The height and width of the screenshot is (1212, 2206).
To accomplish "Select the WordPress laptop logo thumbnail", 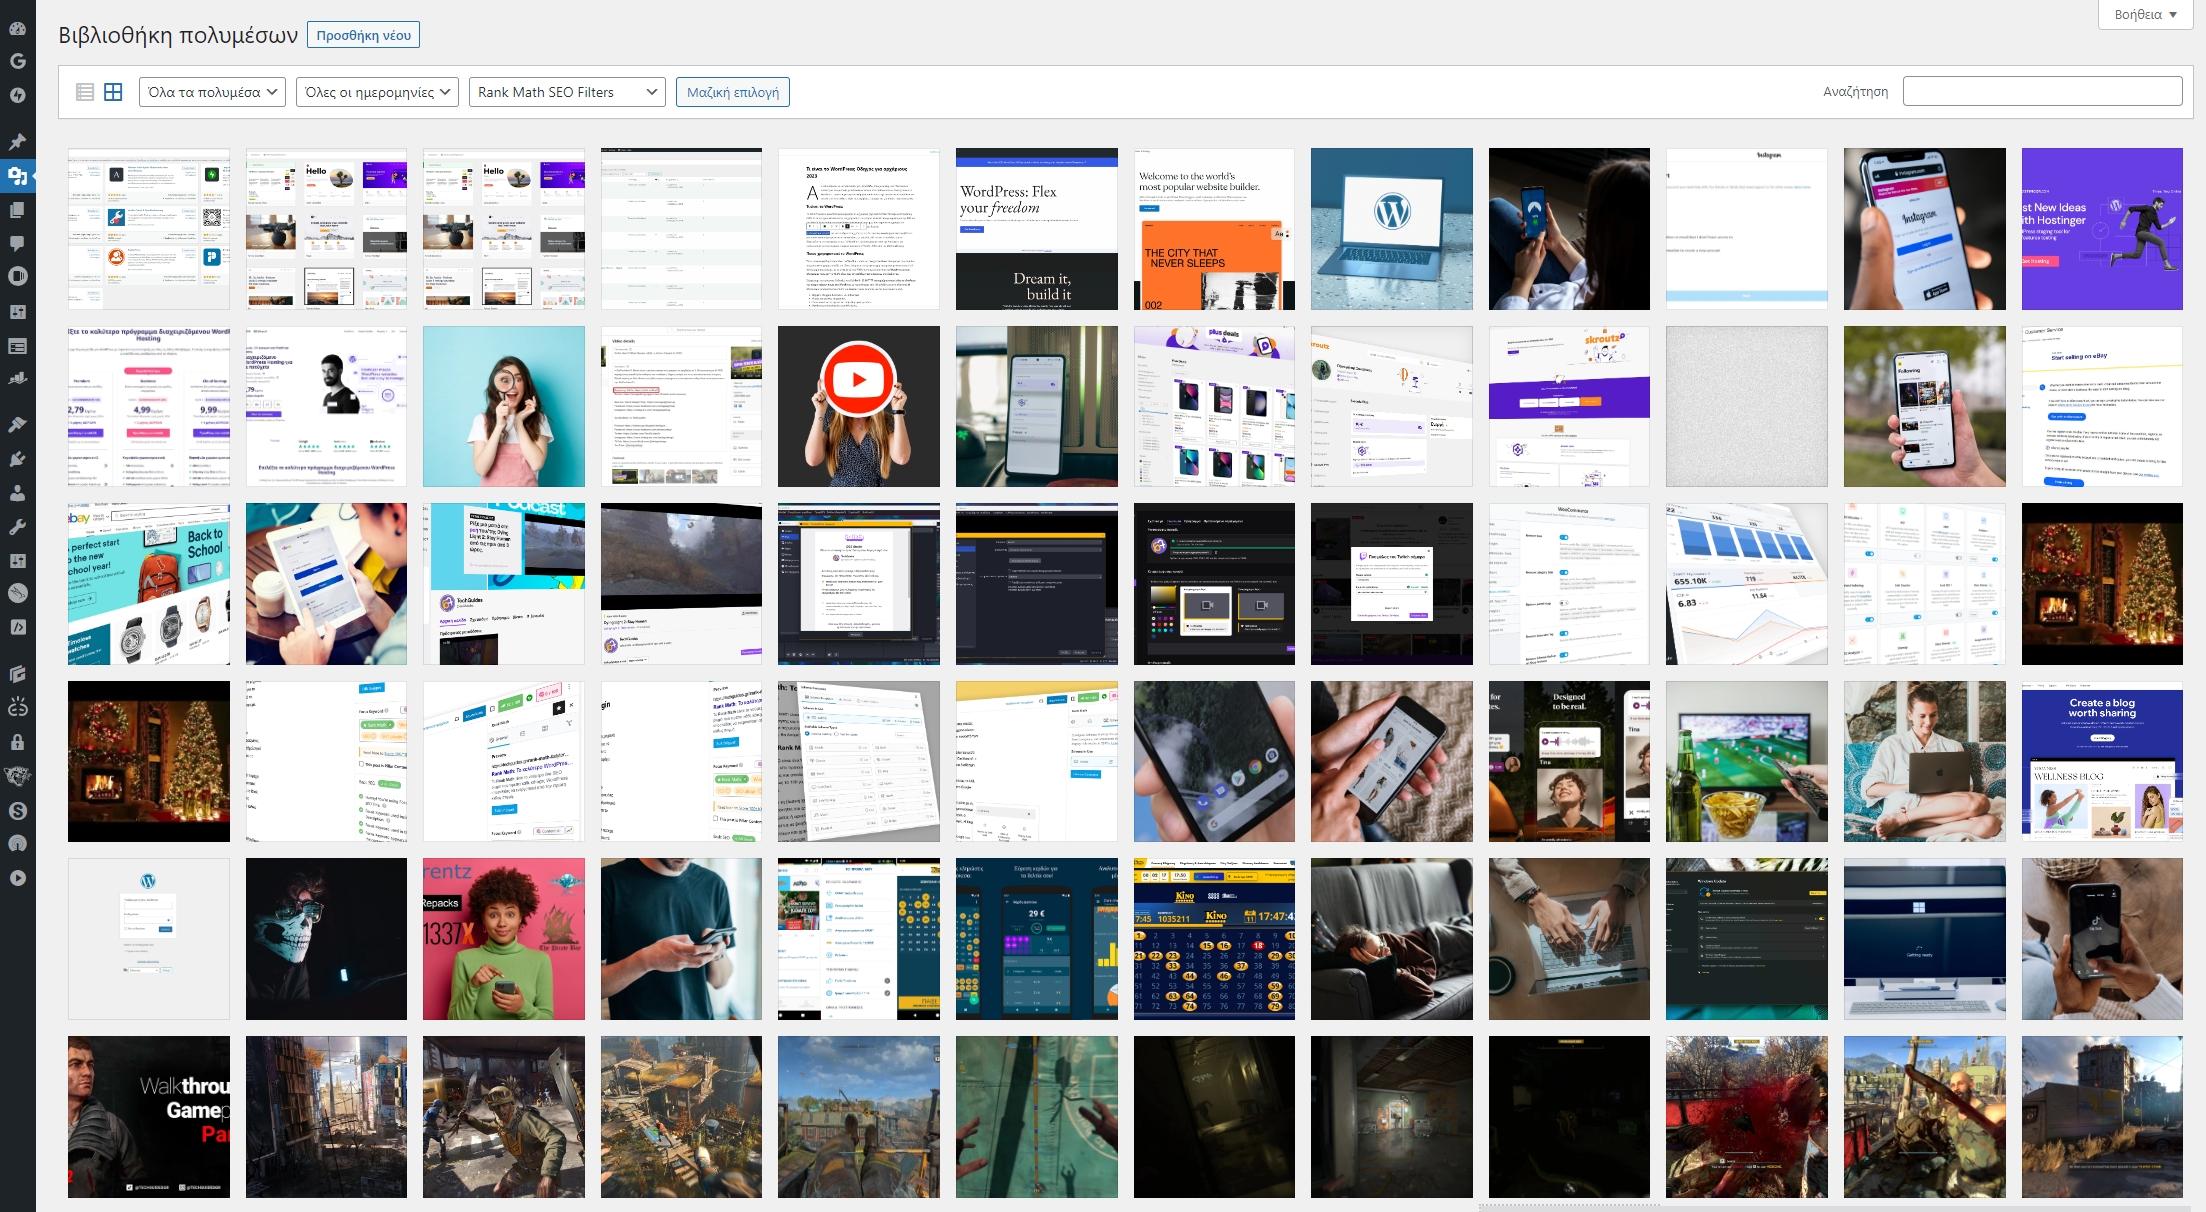I will click(1391, 229).
